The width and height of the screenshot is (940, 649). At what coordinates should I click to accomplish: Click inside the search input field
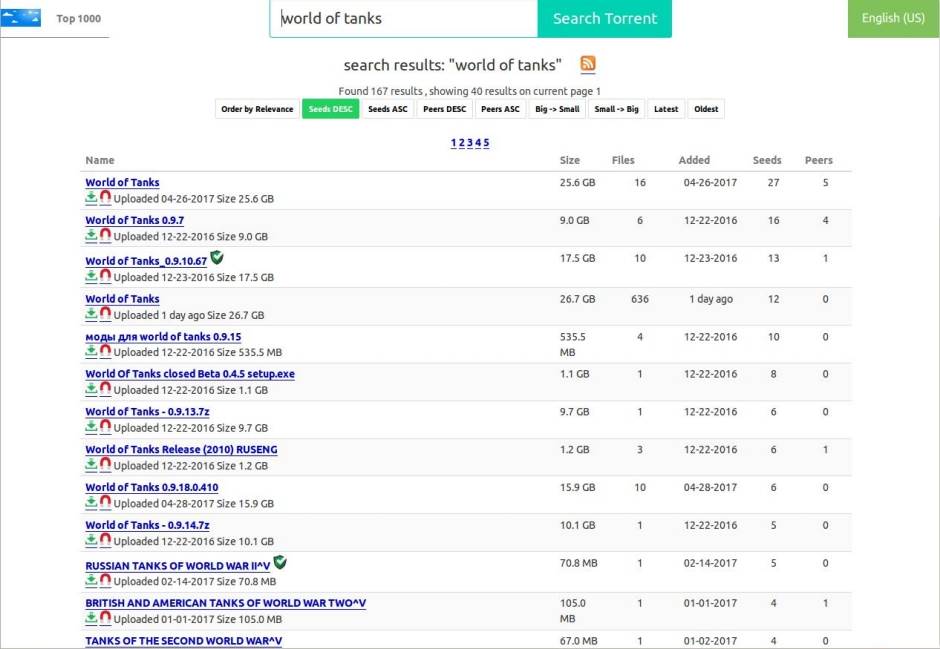pyautogui.click(x=400, y=17)
